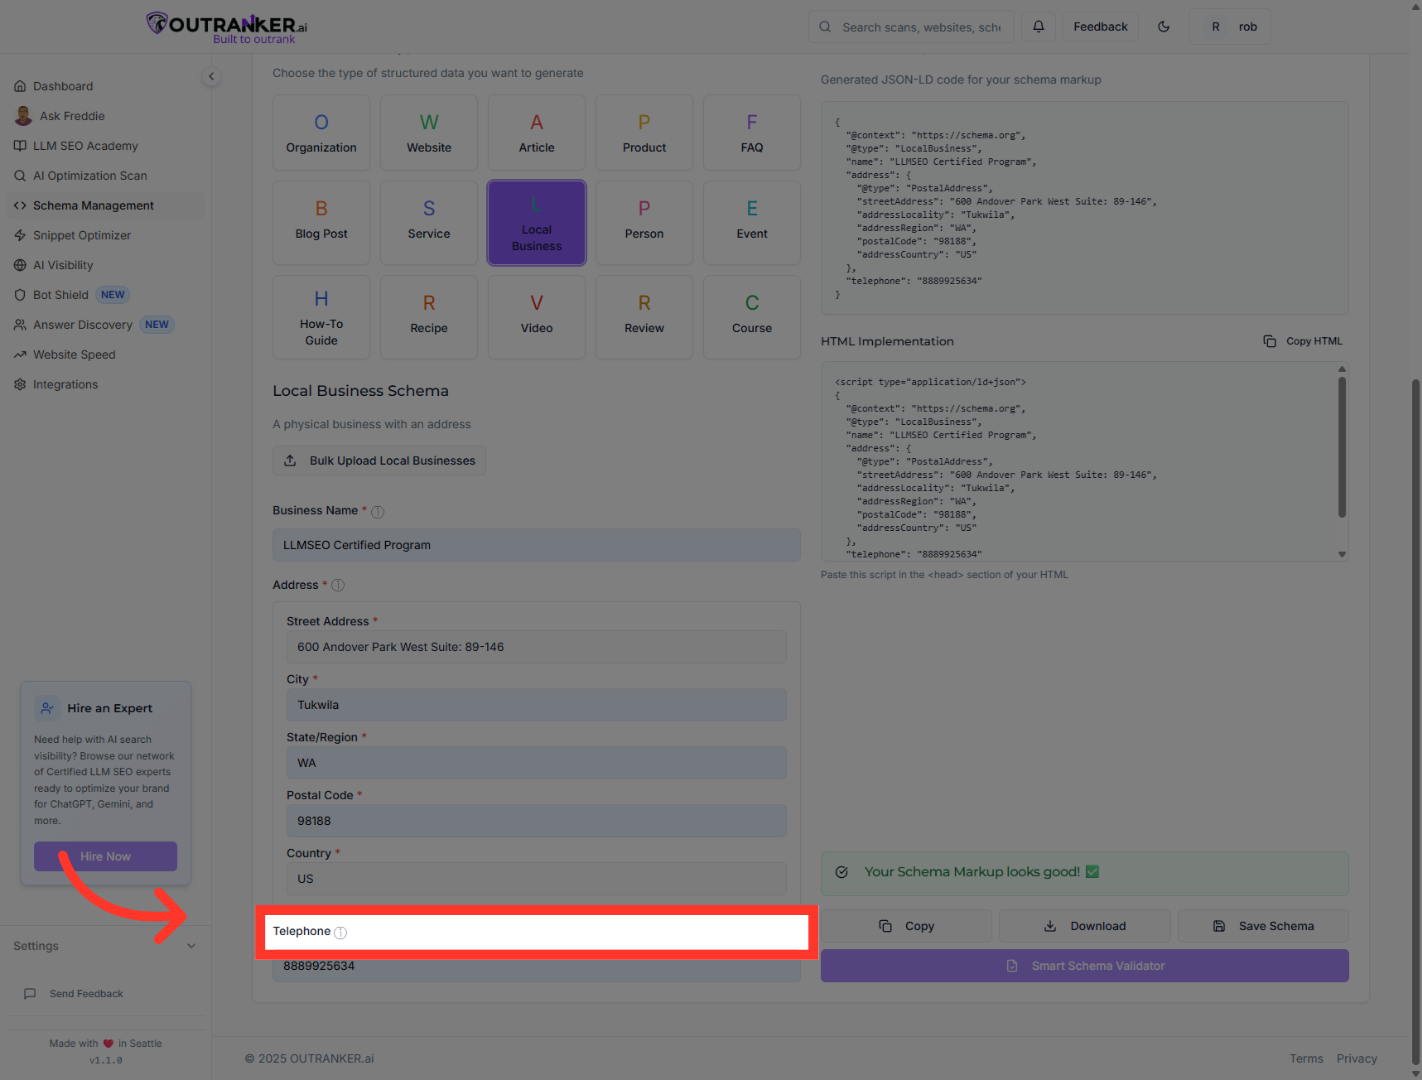Click the Telephone info icon
1422x1080 pixels.
tap(341, 933)
